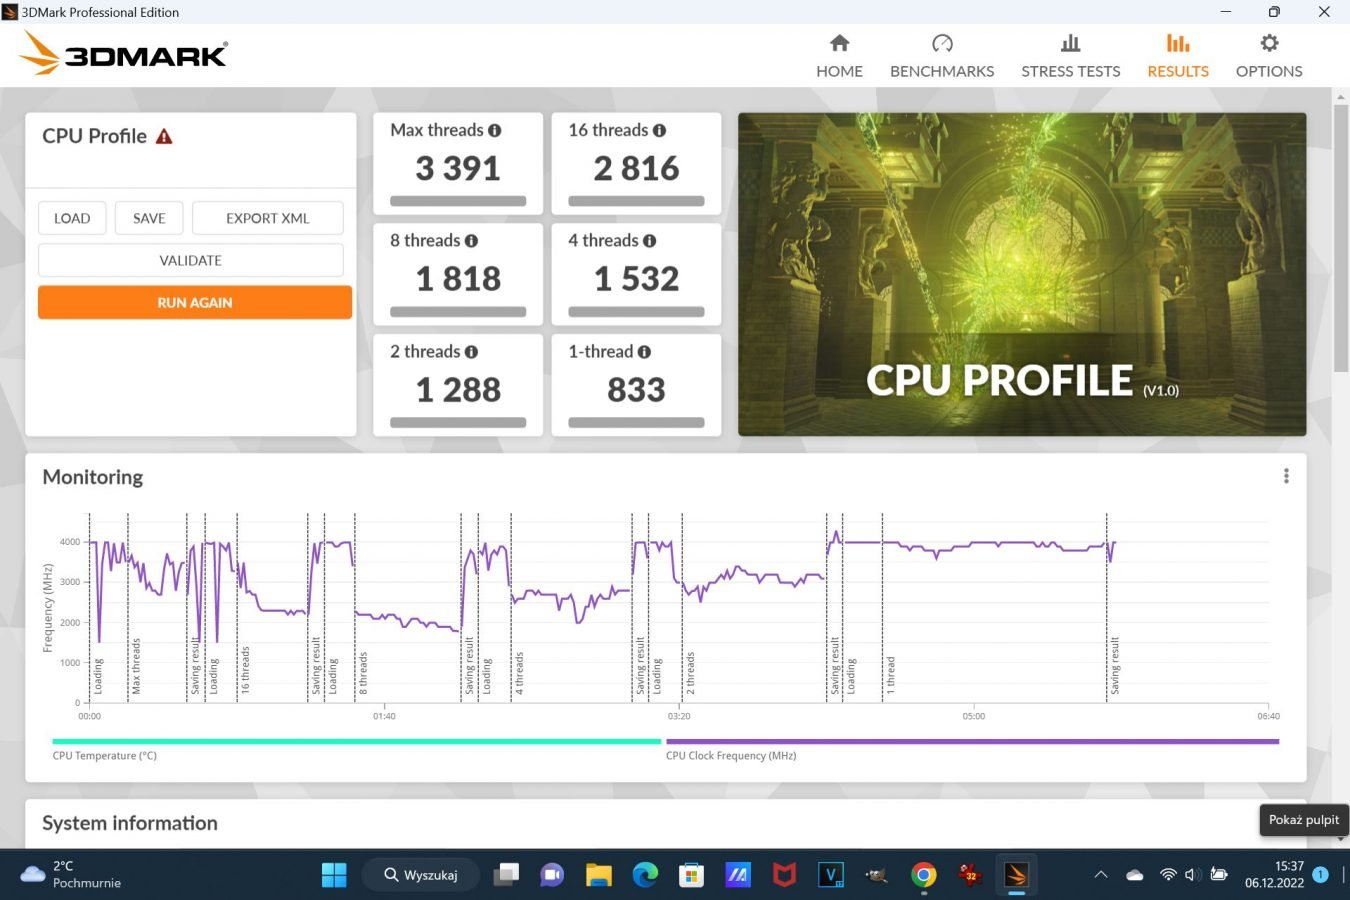Click the '16 threads' marker in the monitoring chart
Image resolution: width=1350 pixels, height=900 pixels.
pos(245,670)
